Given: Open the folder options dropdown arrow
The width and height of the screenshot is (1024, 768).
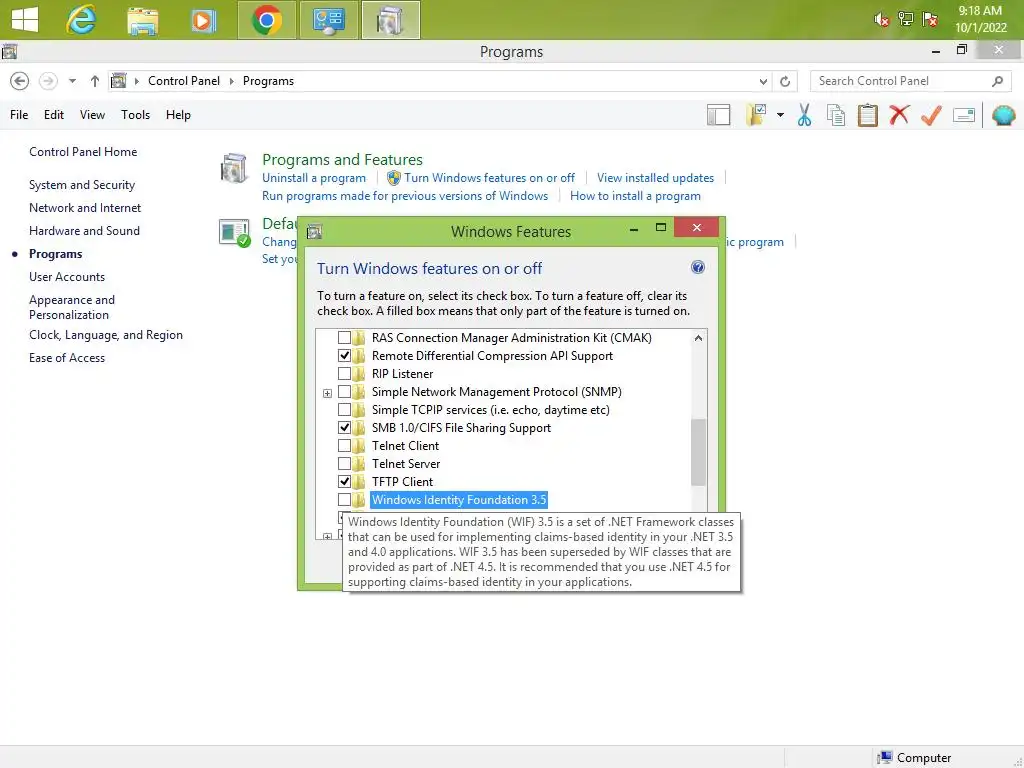Looking at the screenshot, I should coord(780,115).
